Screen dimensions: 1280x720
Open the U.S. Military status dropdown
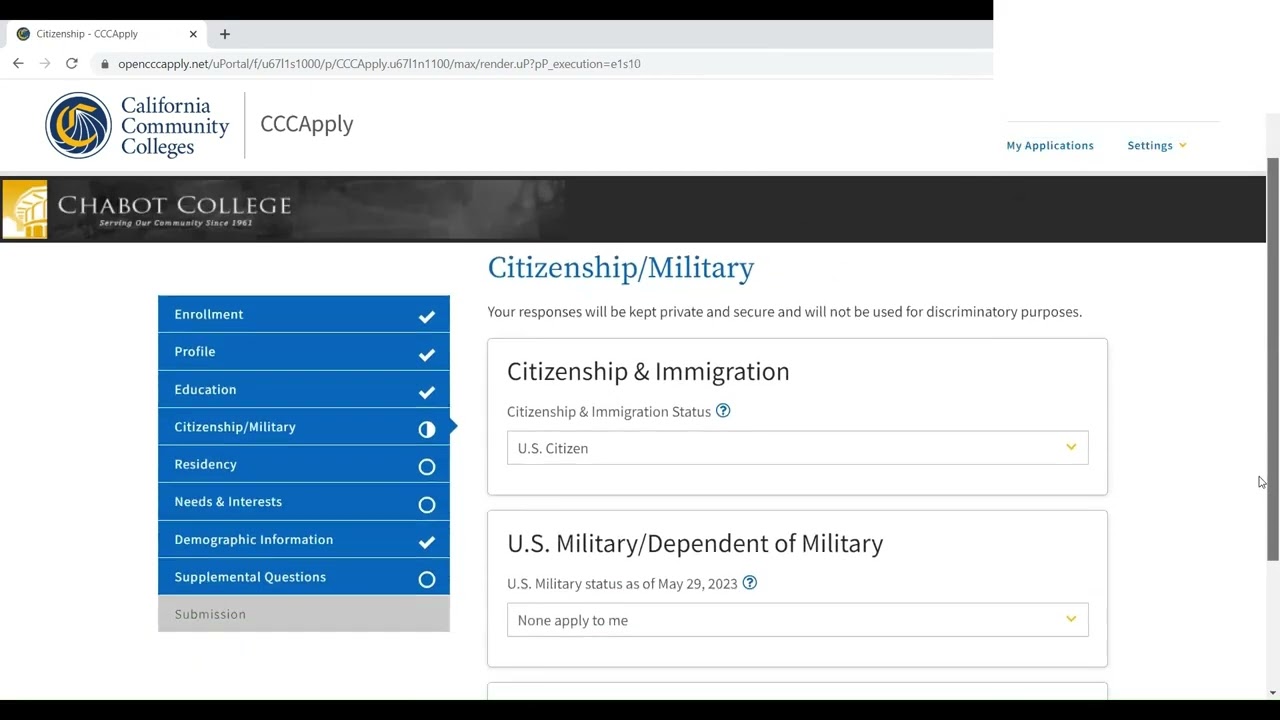[797, 620]
